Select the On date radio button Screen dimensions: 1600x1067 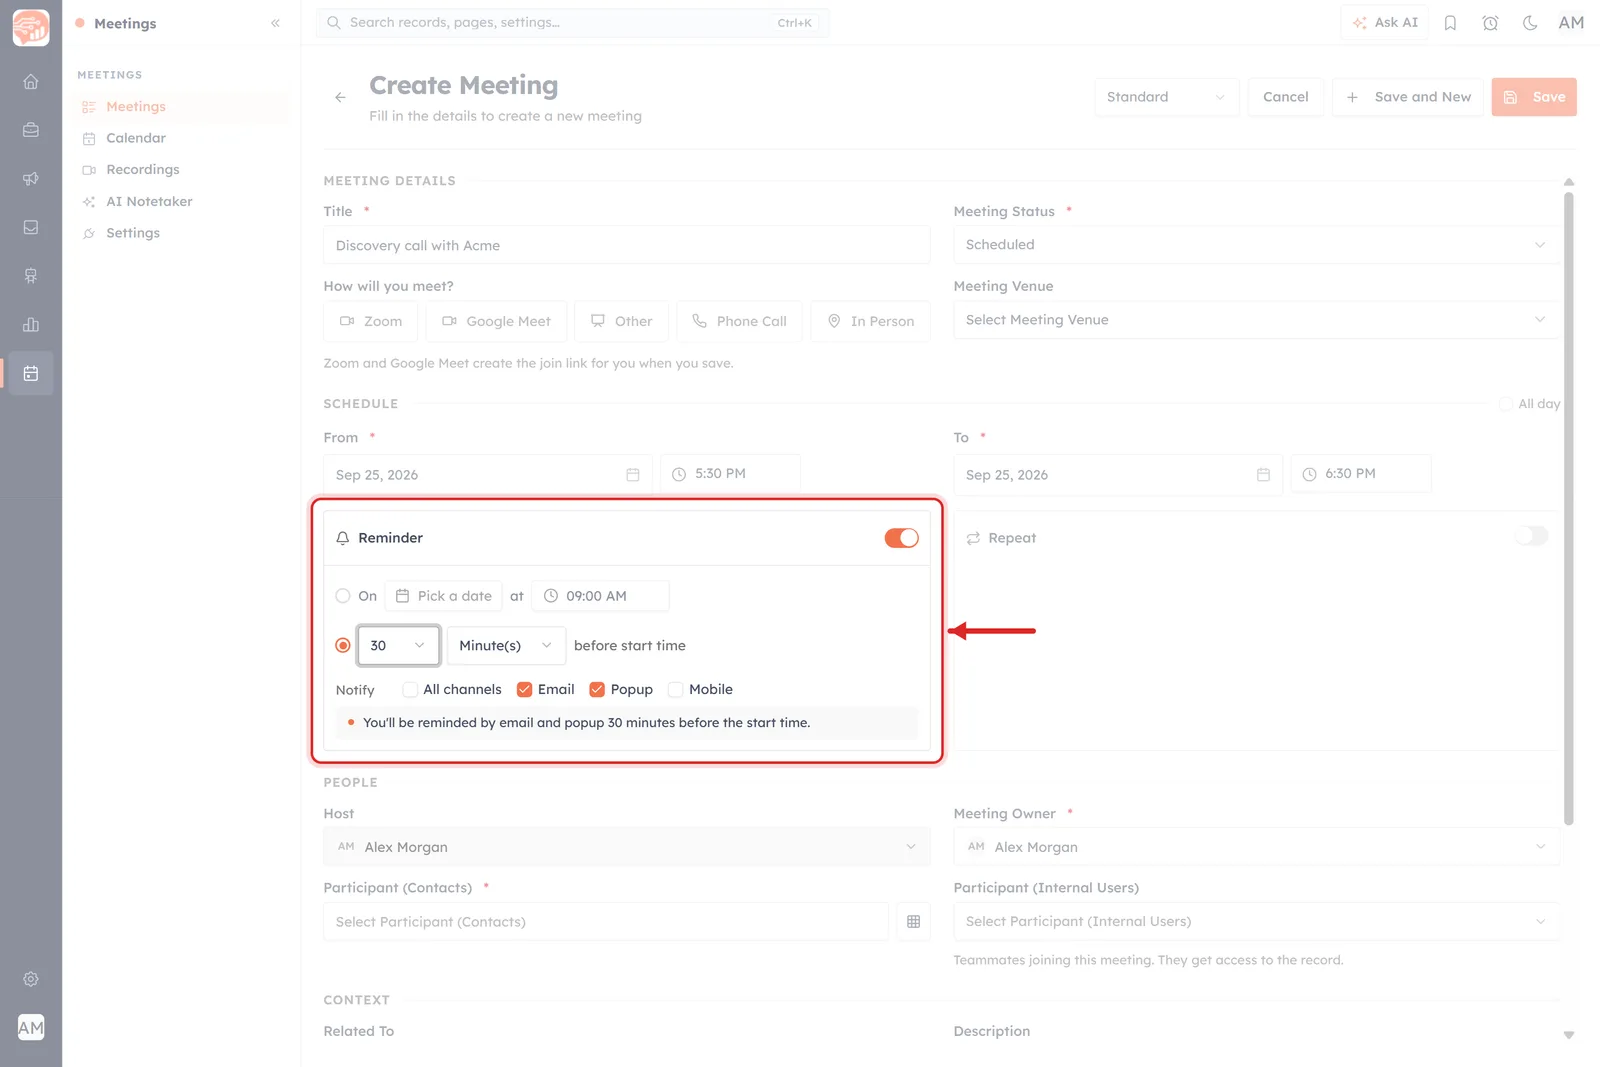click(343, 596)
